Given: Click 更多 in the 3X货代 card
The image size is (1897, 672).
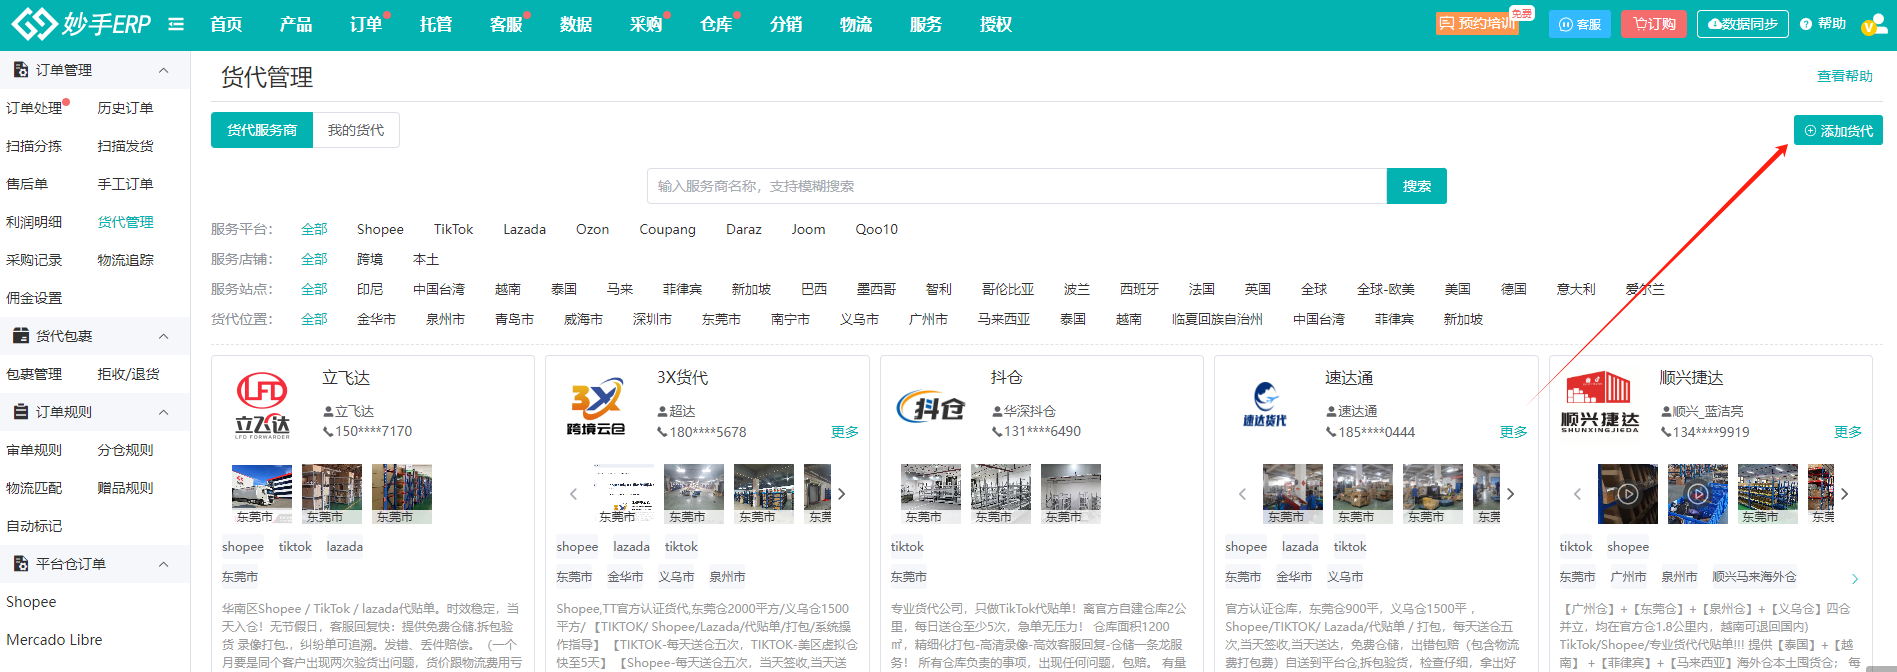Looking at the screenshot, I should tap(845, 432).
